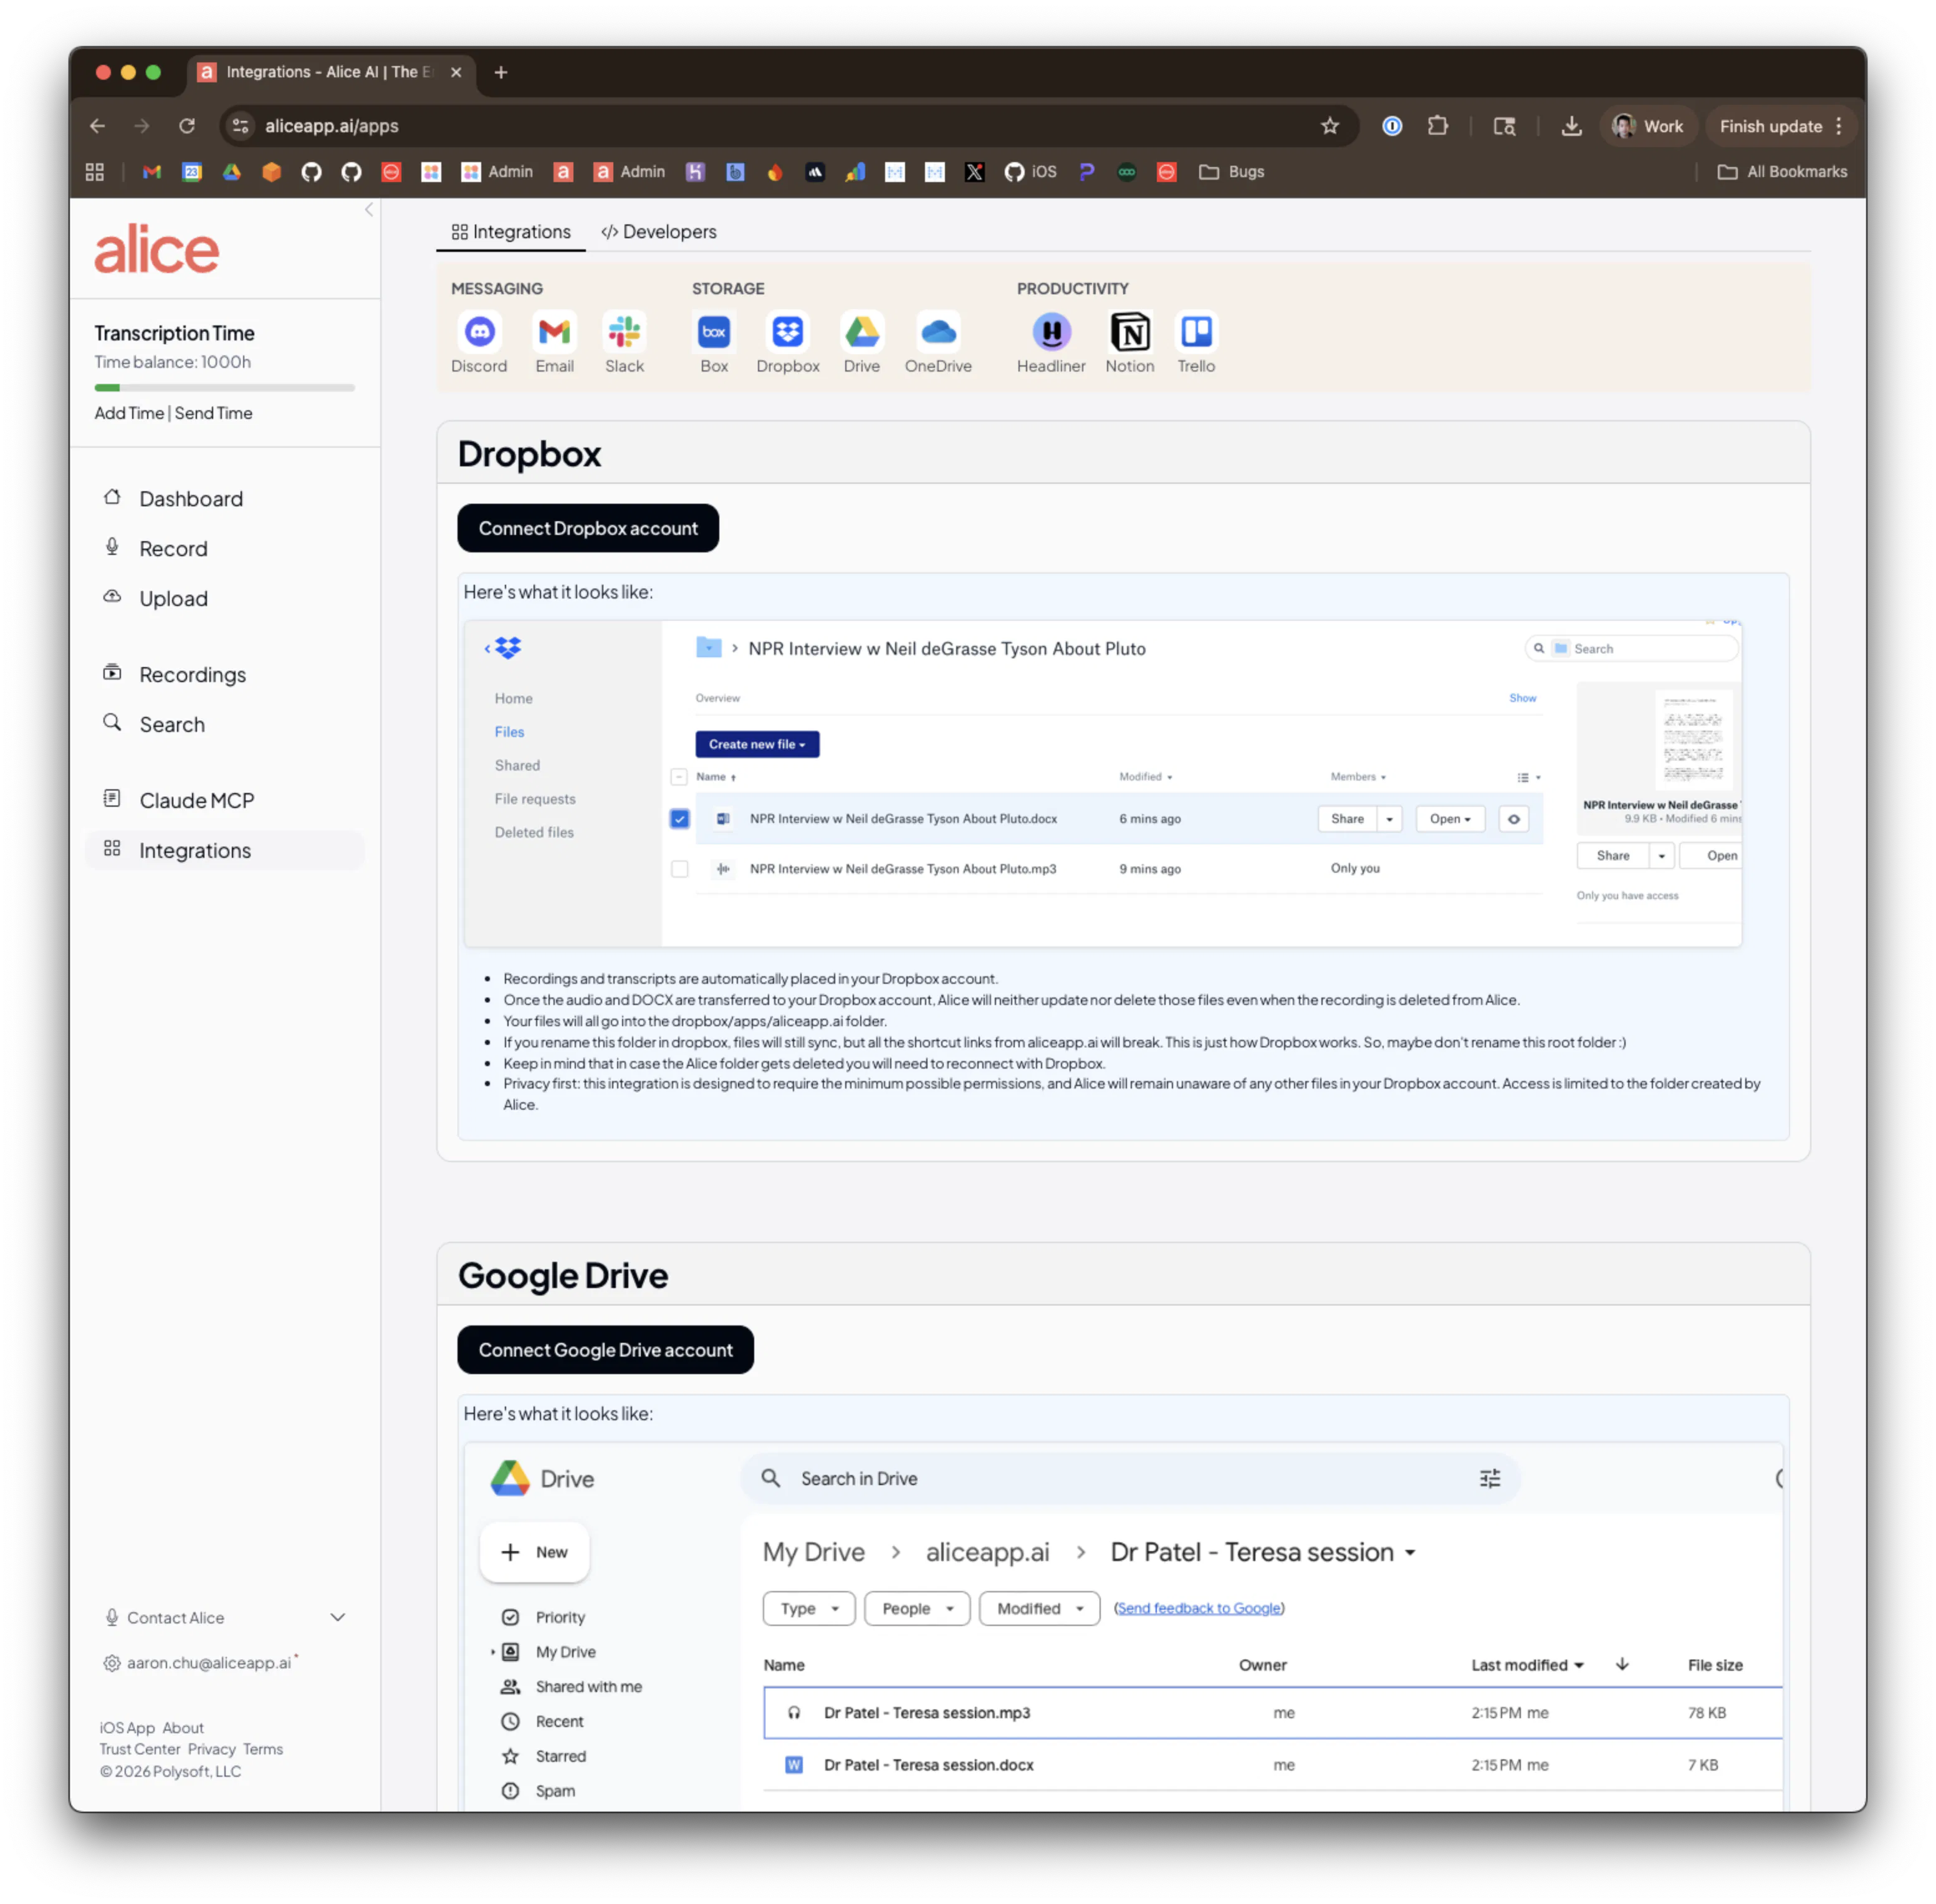1936x1904 pixels.
Task: Collapse the left sidebar with the chevron
Action: 369,210
